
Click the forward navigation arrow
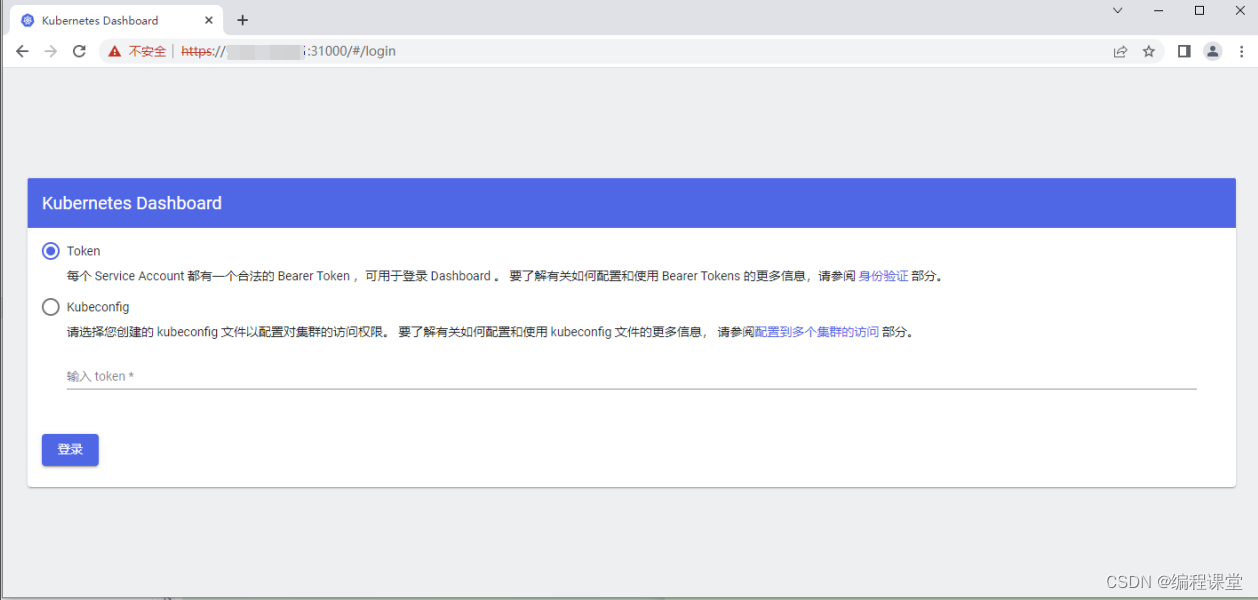[x=50, y=51]
